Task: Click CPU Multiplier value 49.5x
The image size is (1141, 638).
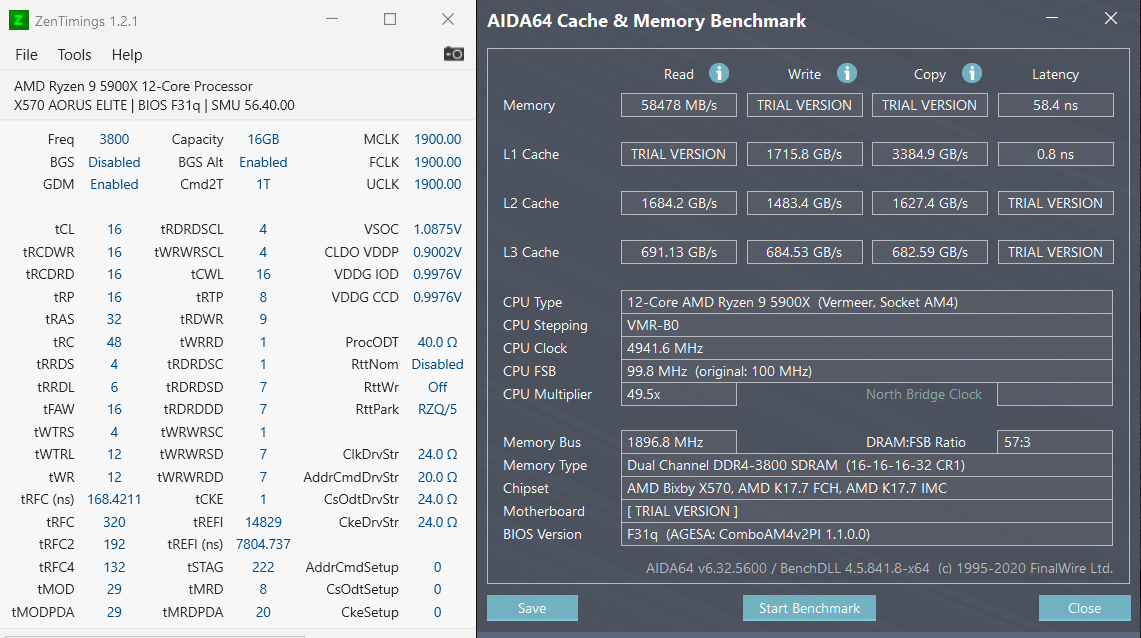Action: point(679,394)
